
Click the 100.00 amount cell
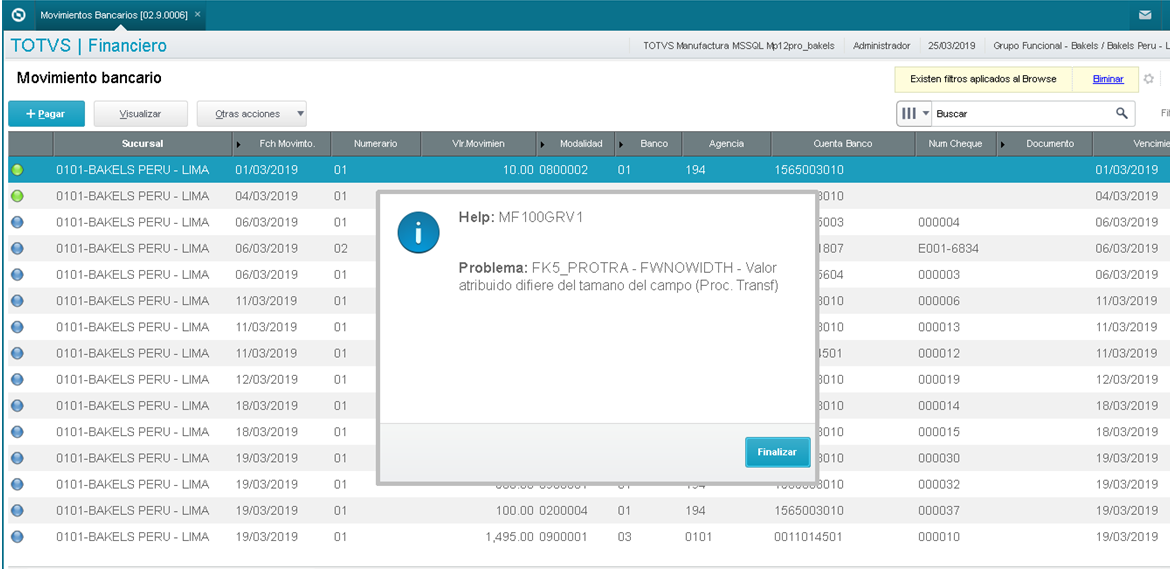(514, 511)
